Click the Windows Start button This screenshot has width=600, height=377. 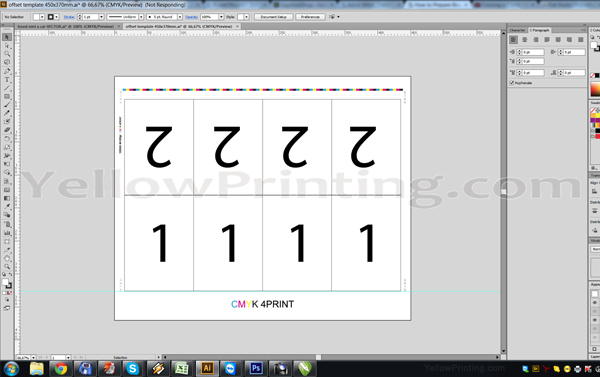pyautogui.click(x=11, y=369)
